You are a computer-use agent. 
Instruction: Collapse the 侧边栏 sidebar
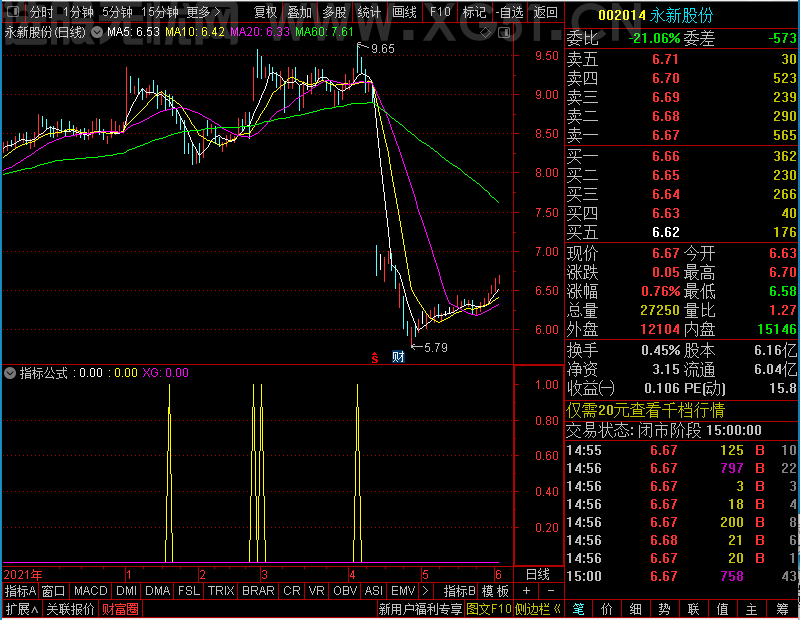click(x=538, y=609)
